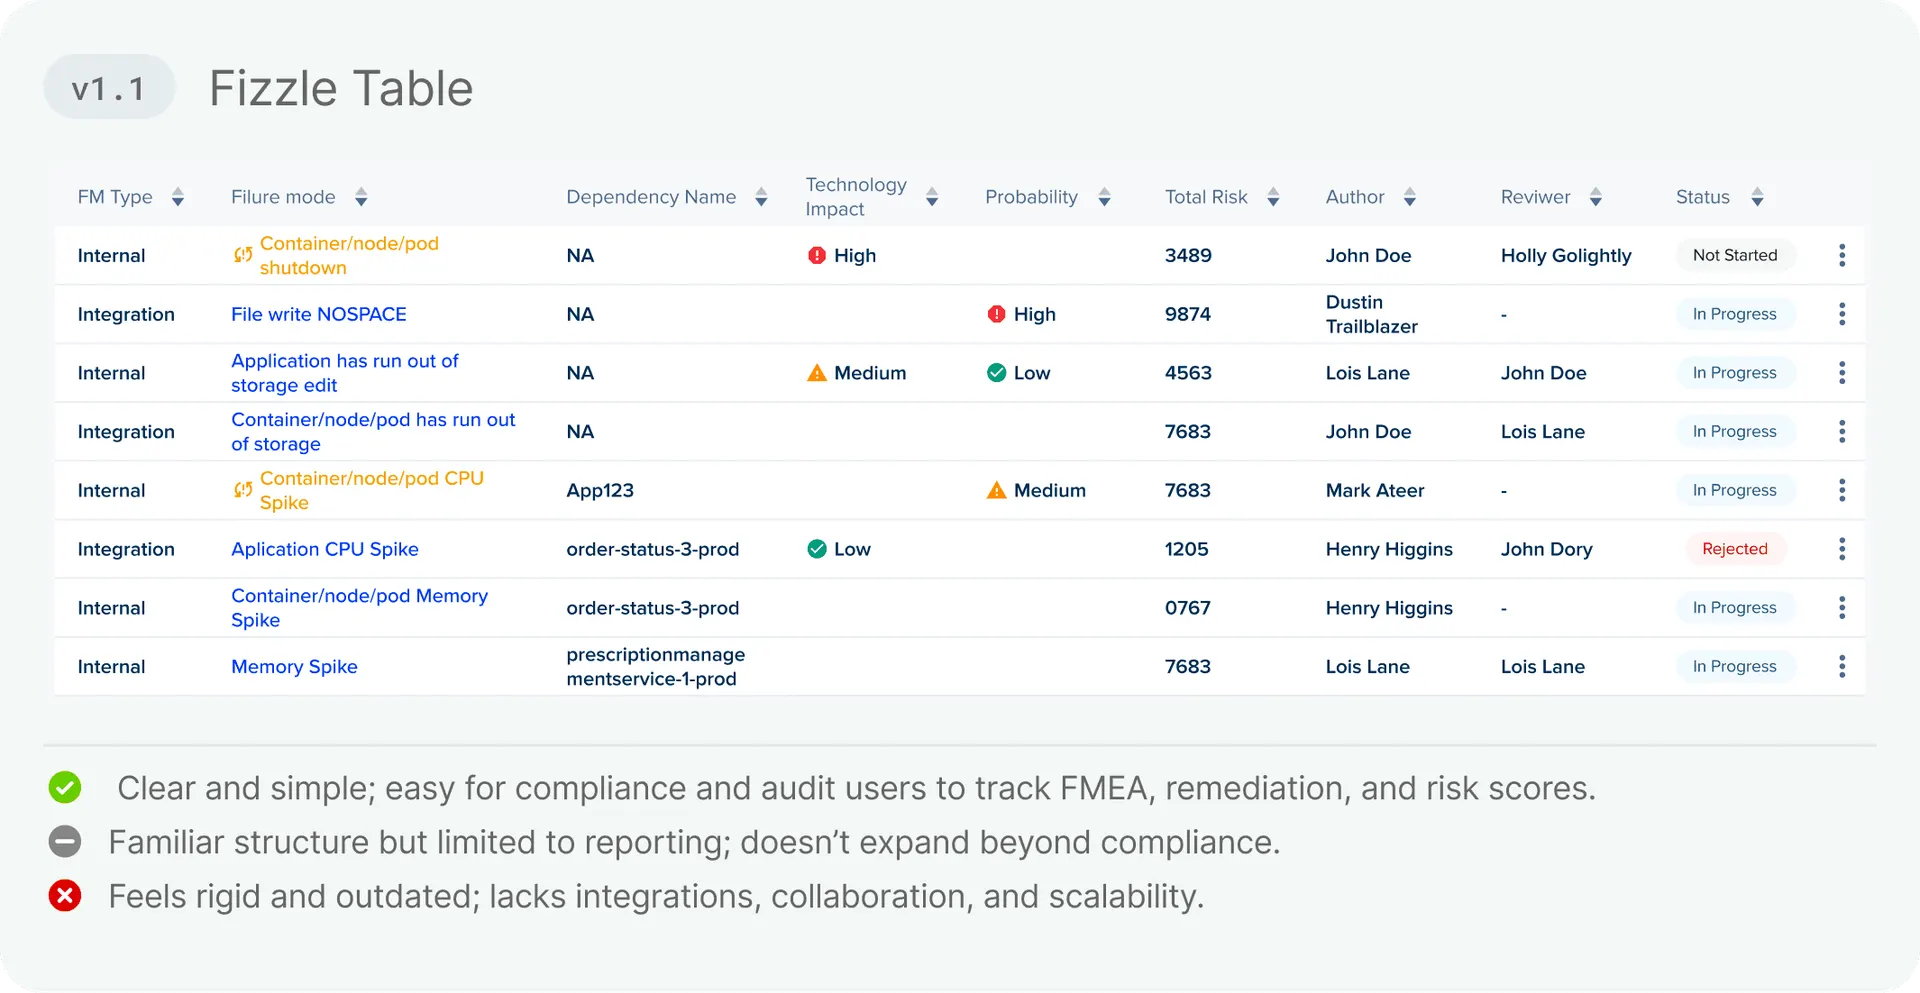Open kebab menu for Aplication CPU Spike row
Viewport: 1920px width, 993px height.
1842,549
